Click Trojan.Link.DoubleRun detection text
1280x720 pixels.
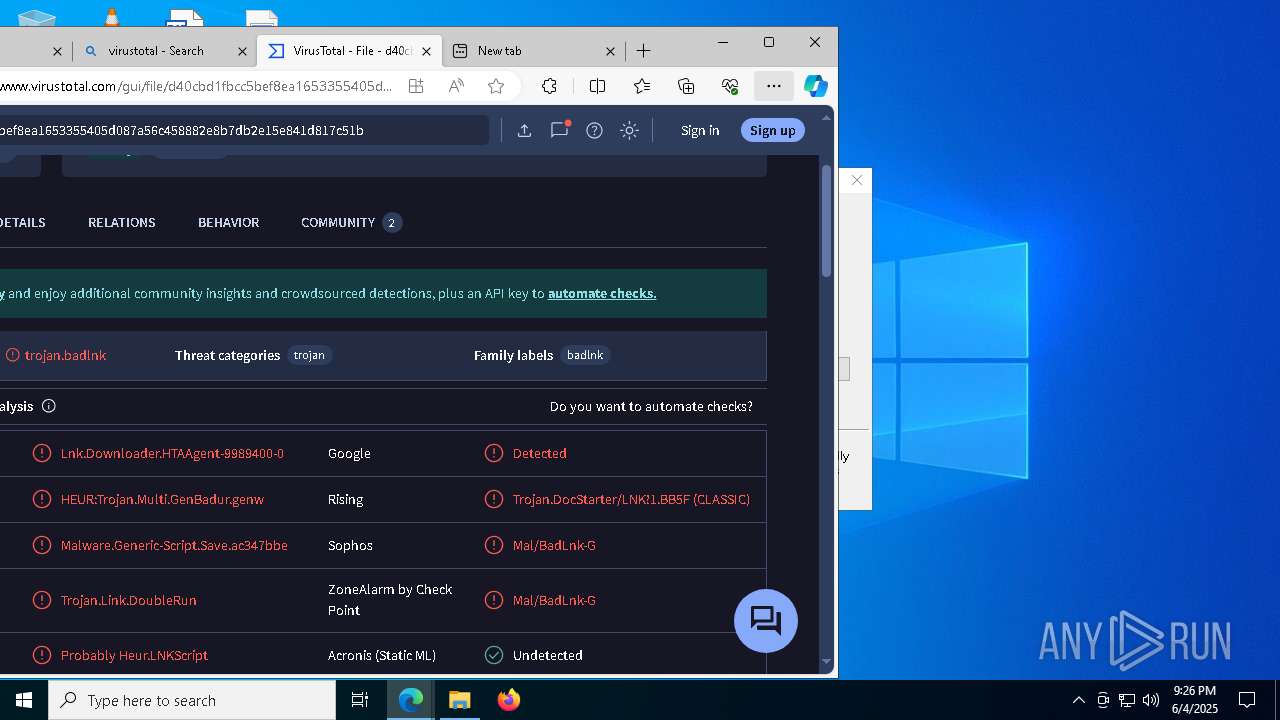(x=128, y=600)
